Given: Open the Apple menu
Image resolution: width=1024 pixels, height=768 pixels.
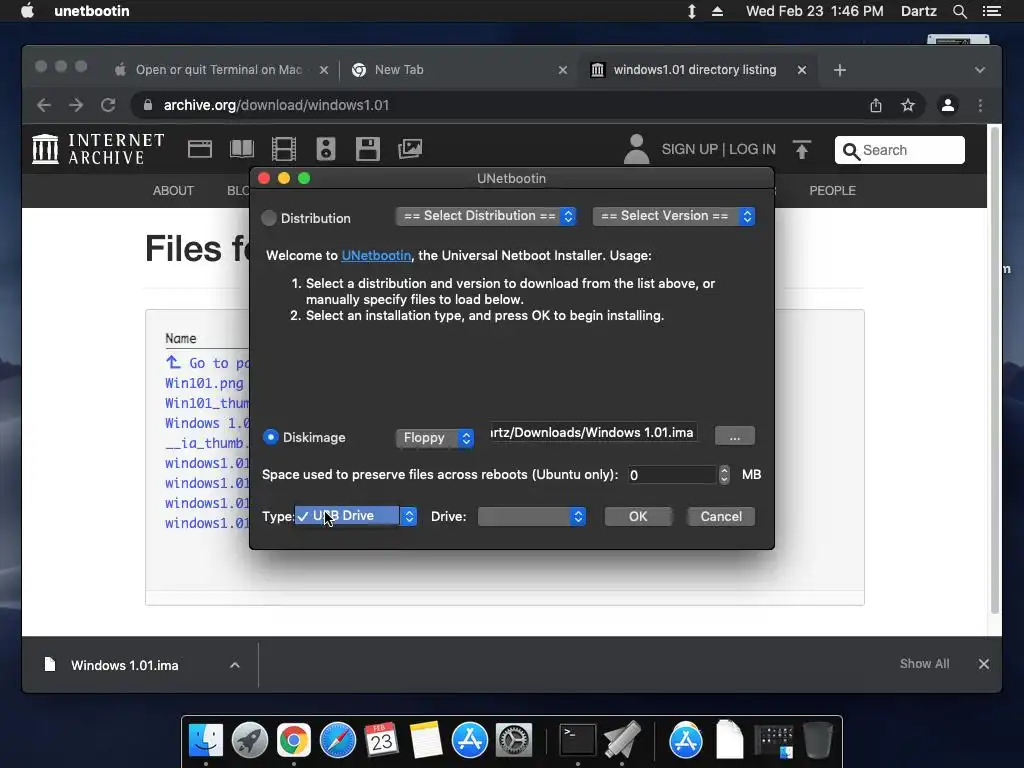Looking at the screenshot, I should [27, 11].
